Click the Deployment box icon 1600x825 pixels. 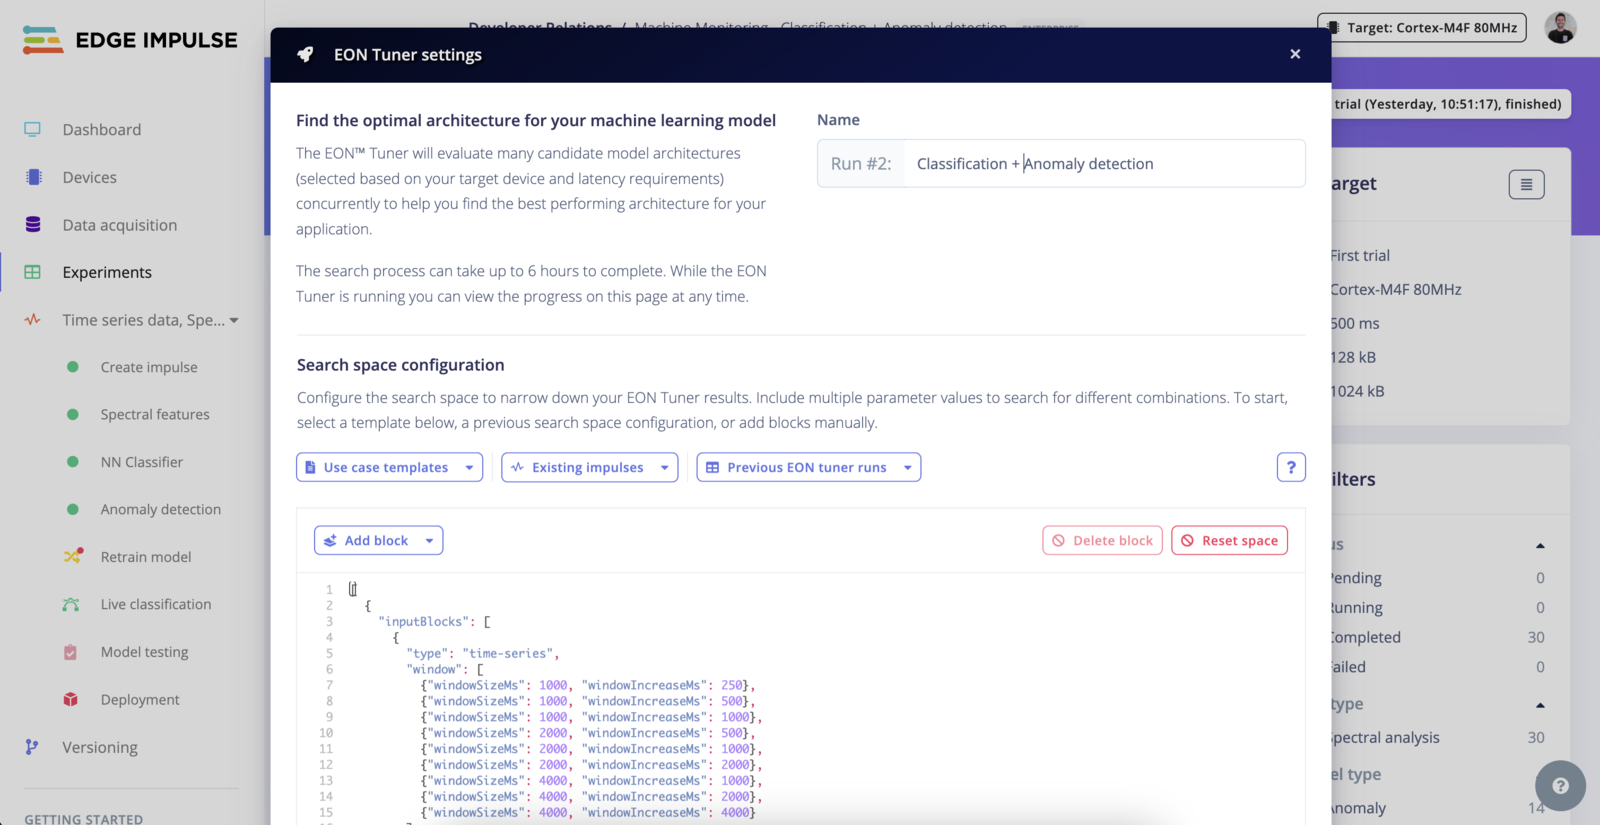coord(71,699)
